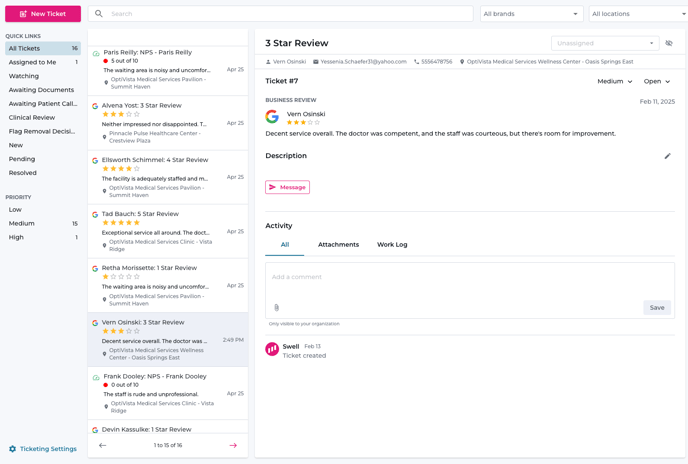Click the attachment paperclip icon
The height and width of the screenshot is (464, 688).
(x=276, y=308)
